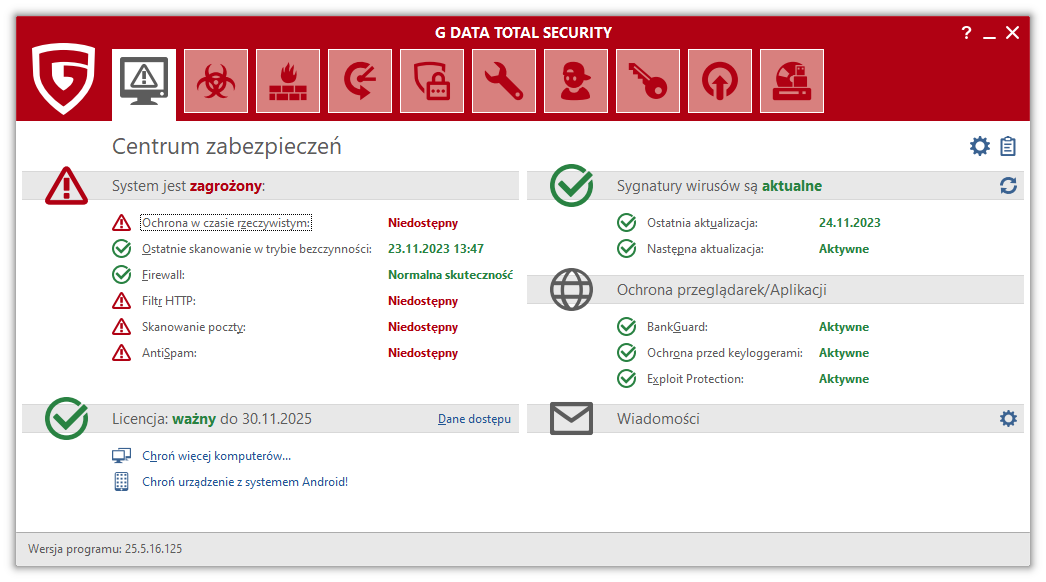Open the AntiSpam entry

[169, 353]
